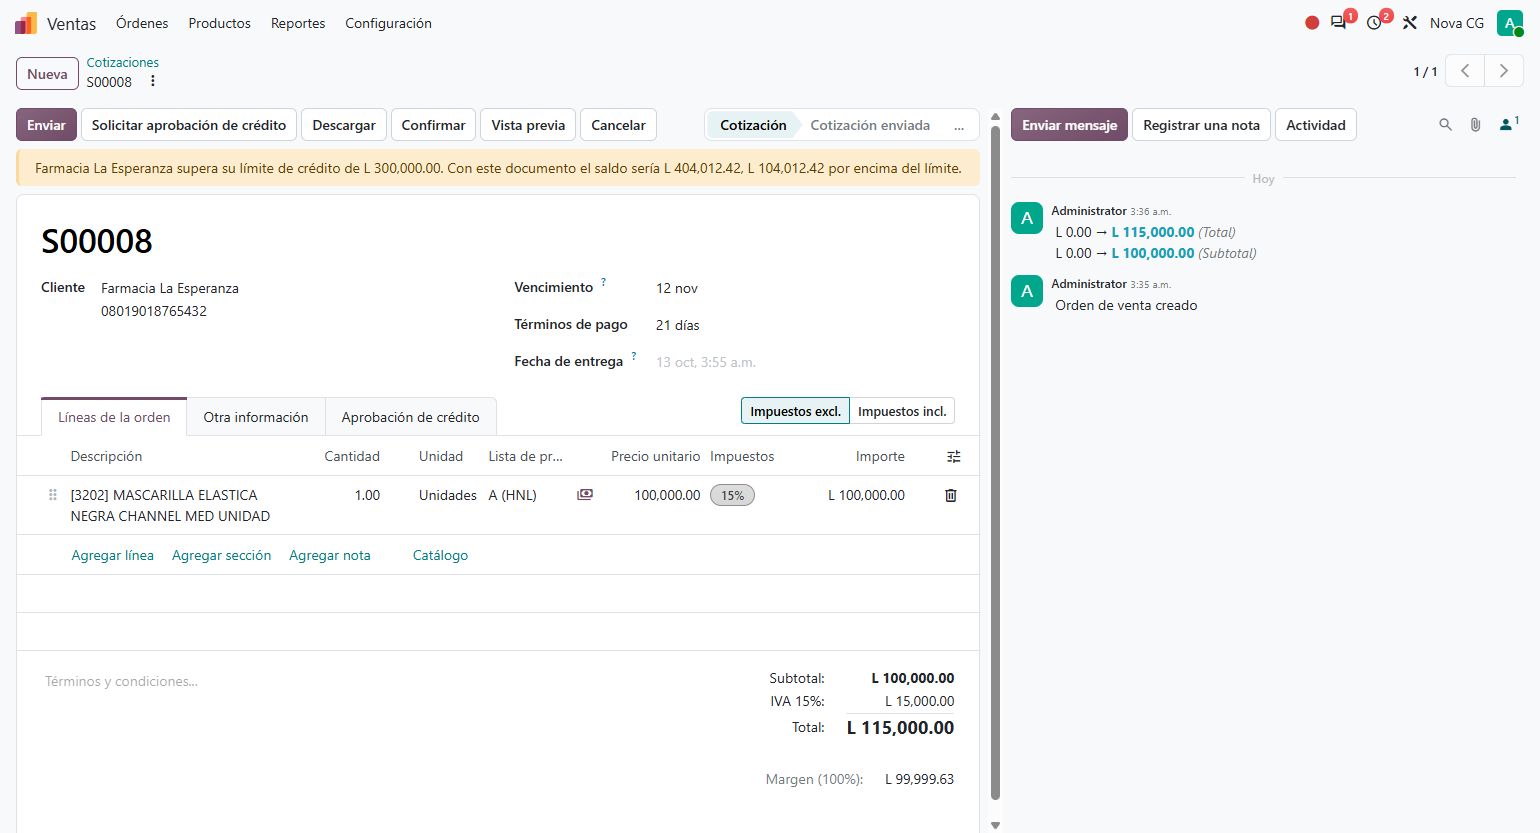The height and width of the screenshot is (833, 1540).
Task: Open the activities clock icon
Action: [1375, 23]
